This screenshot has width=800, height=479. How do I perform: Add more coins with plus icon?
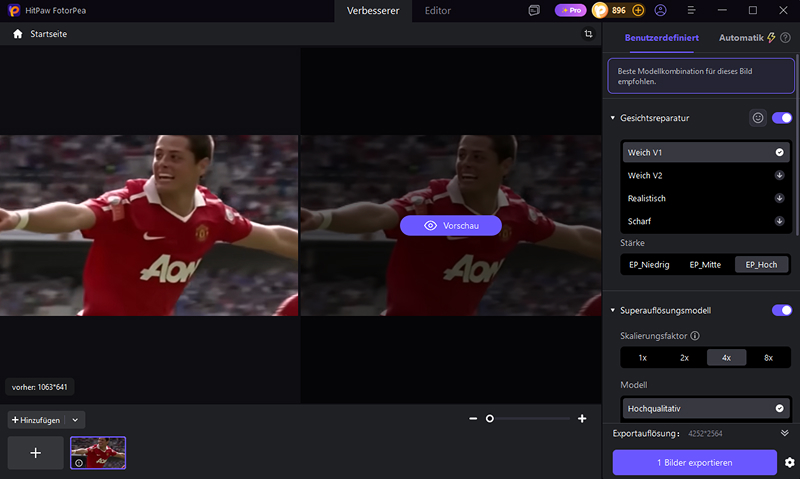638,10
